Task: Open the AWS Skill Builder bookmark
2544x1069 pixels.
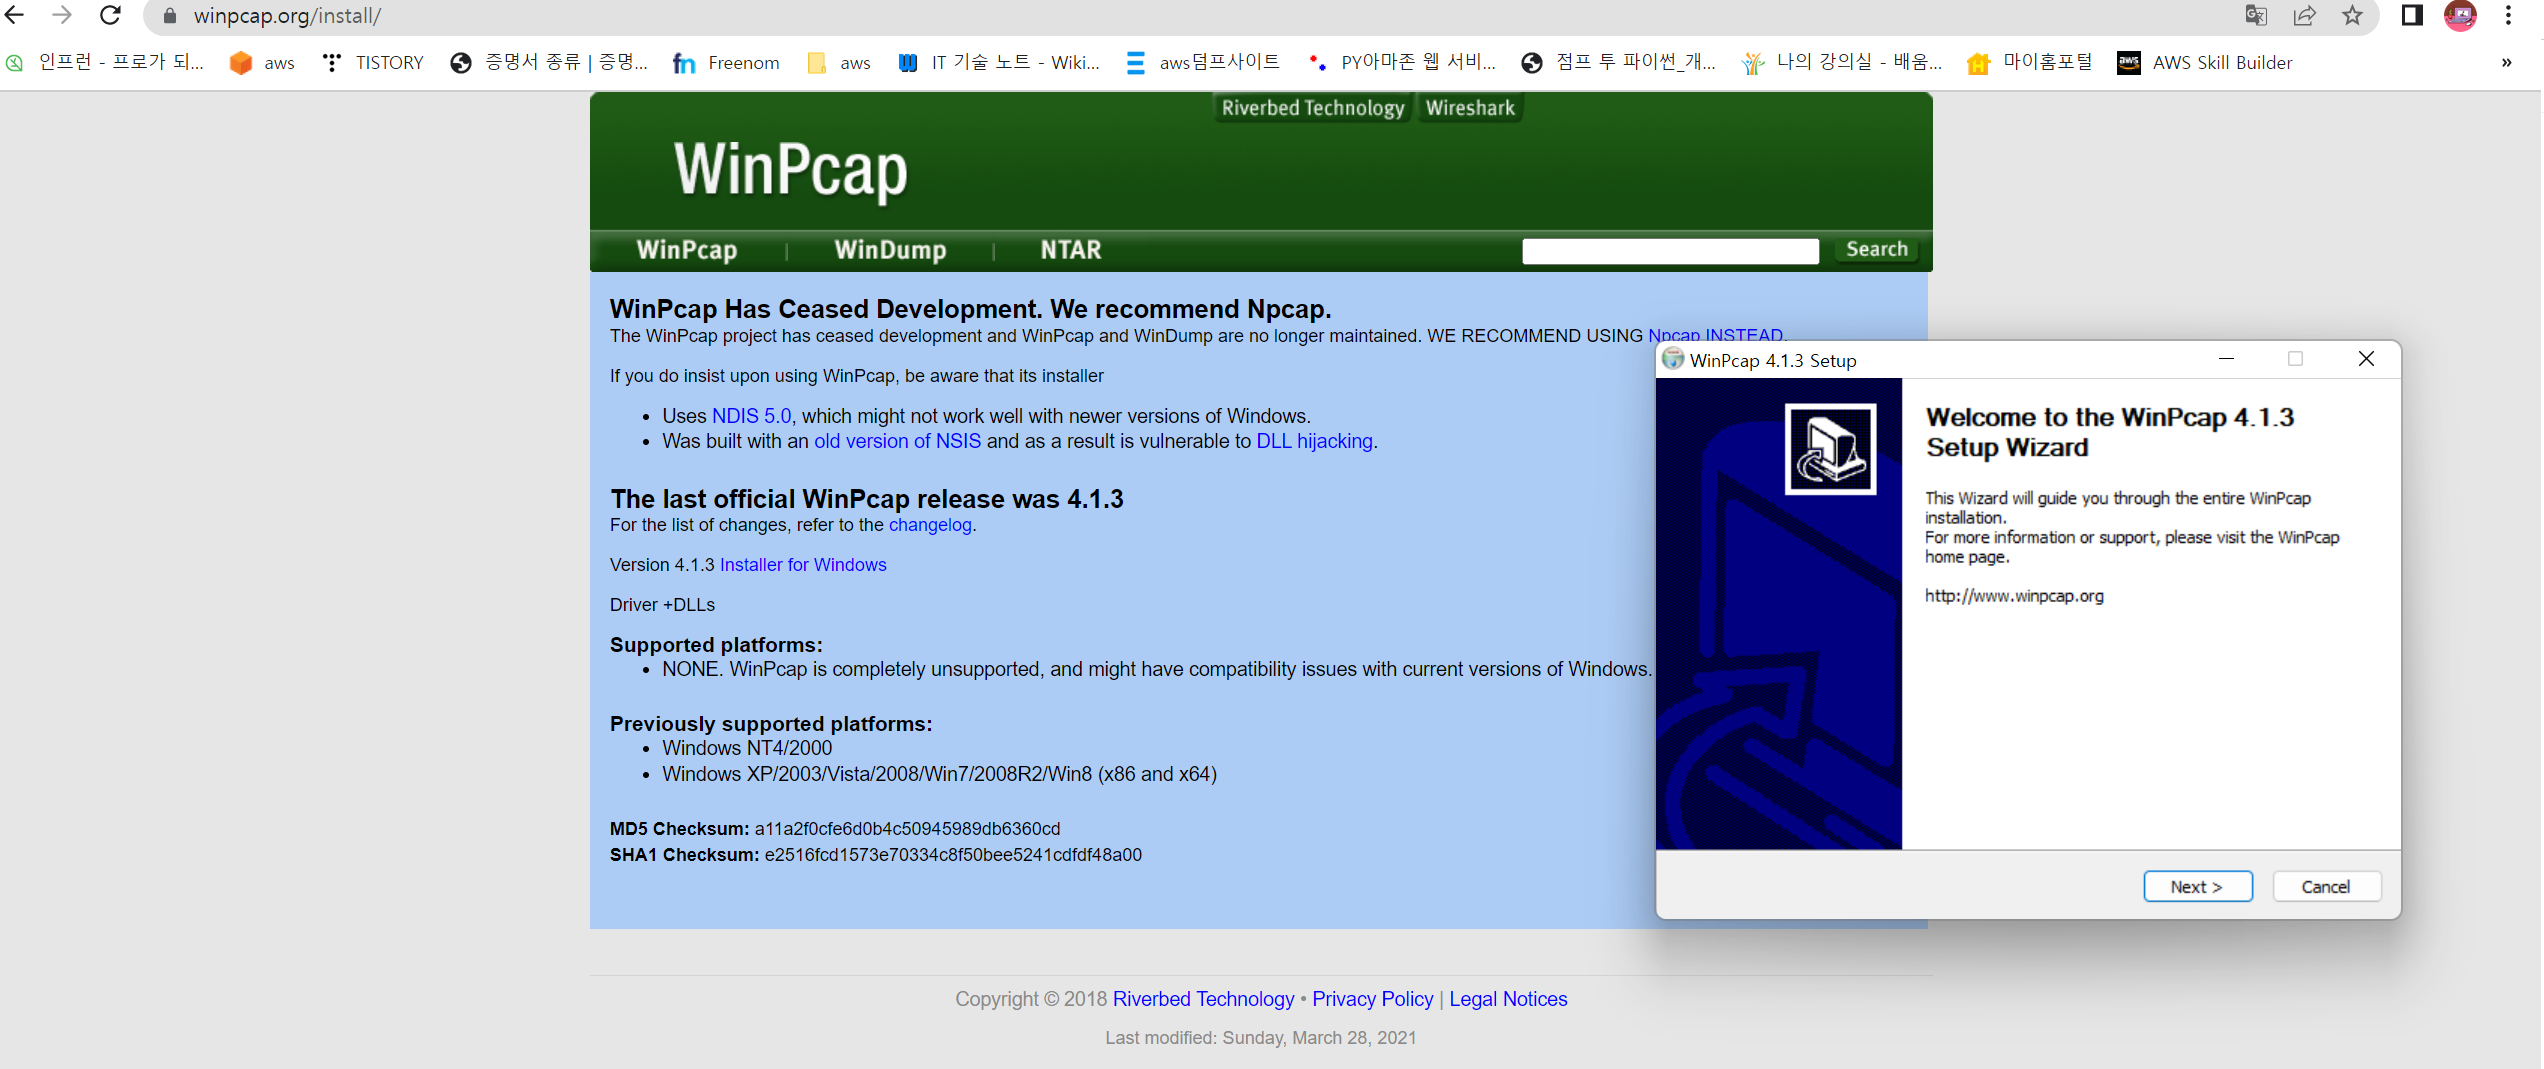Action: point(2205,62)
